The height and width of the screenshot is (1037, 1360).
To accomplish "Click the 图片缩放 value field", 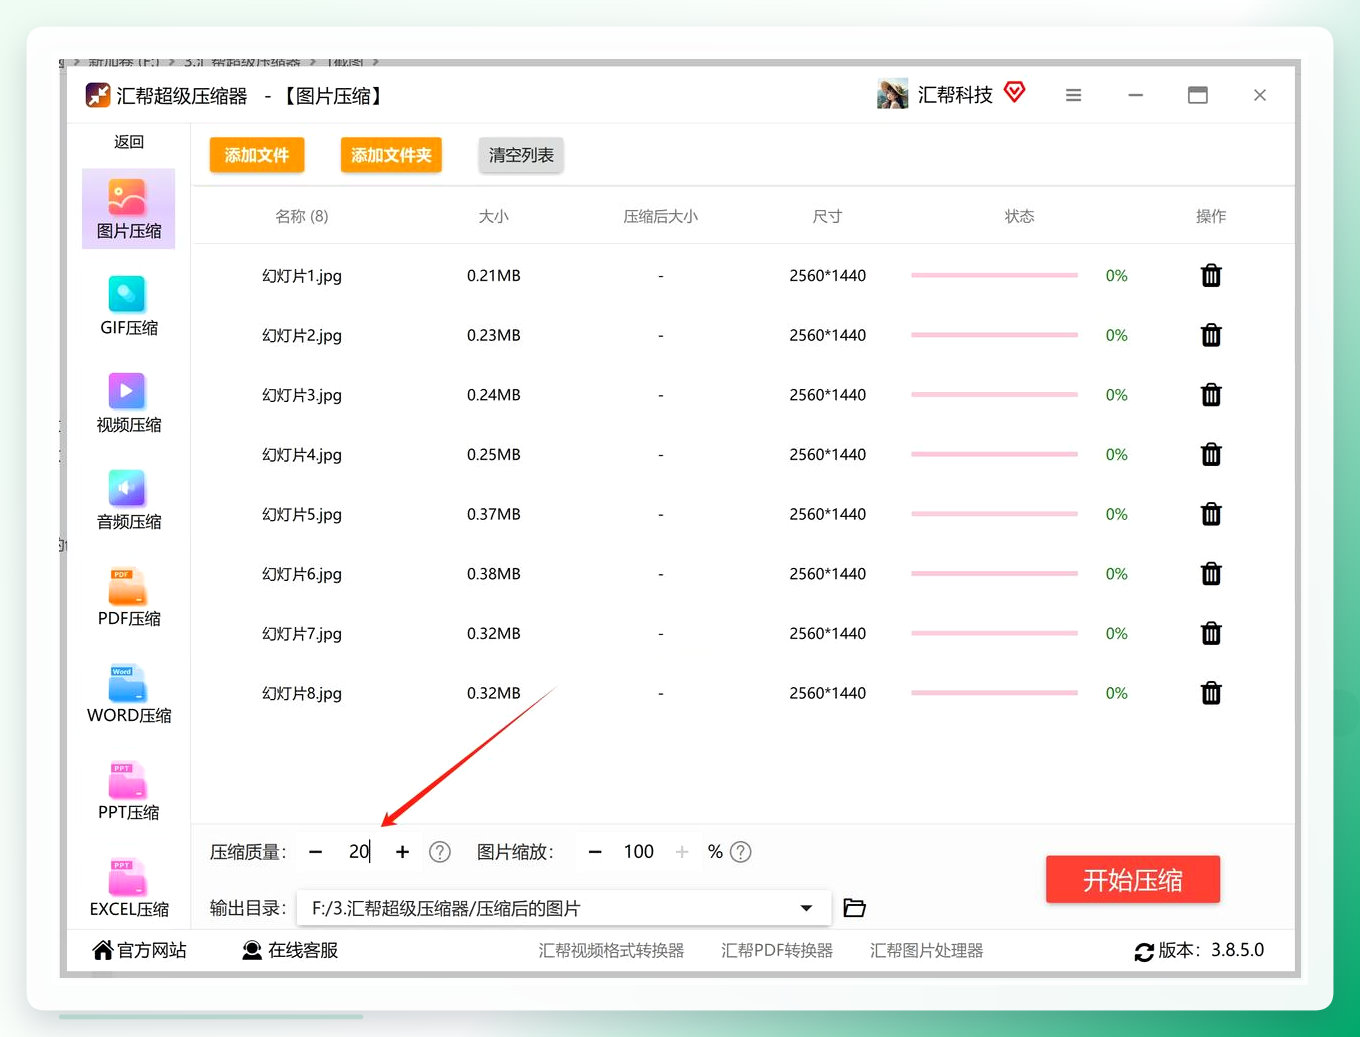I will pyautogui.click(x=639, y=852).
